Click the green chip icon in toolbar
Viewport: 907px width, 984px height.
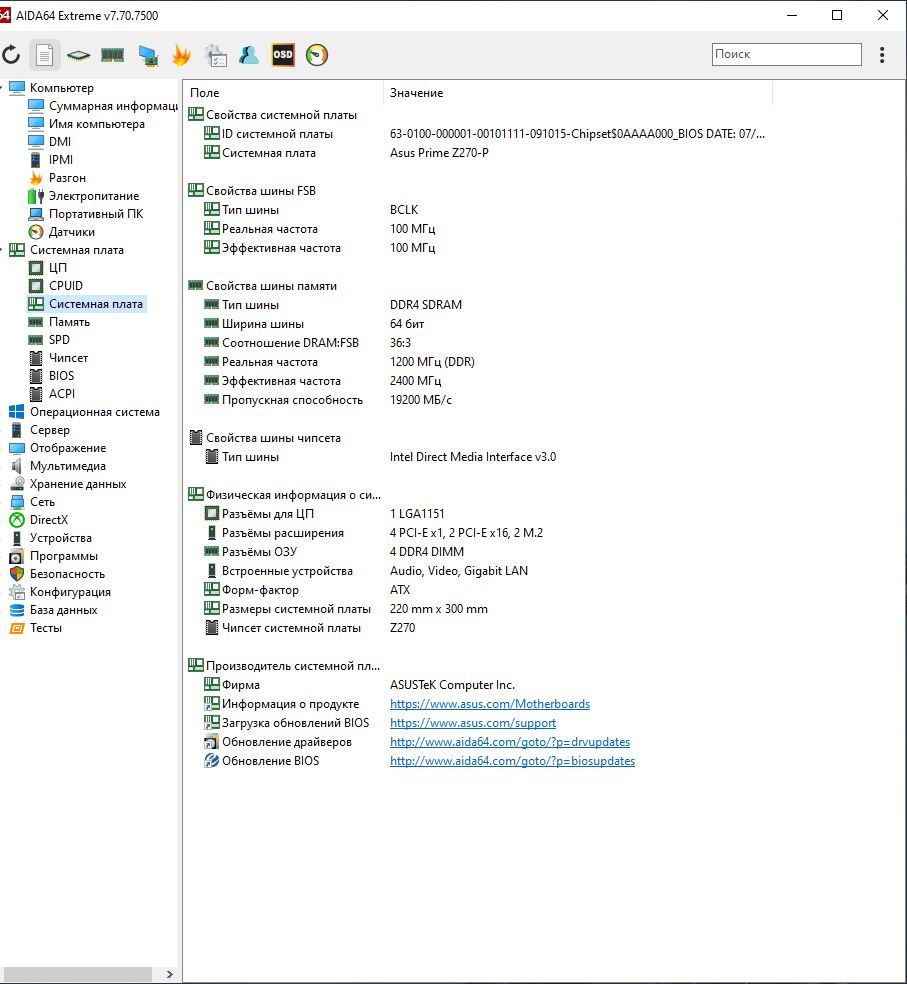coord(78,55)
